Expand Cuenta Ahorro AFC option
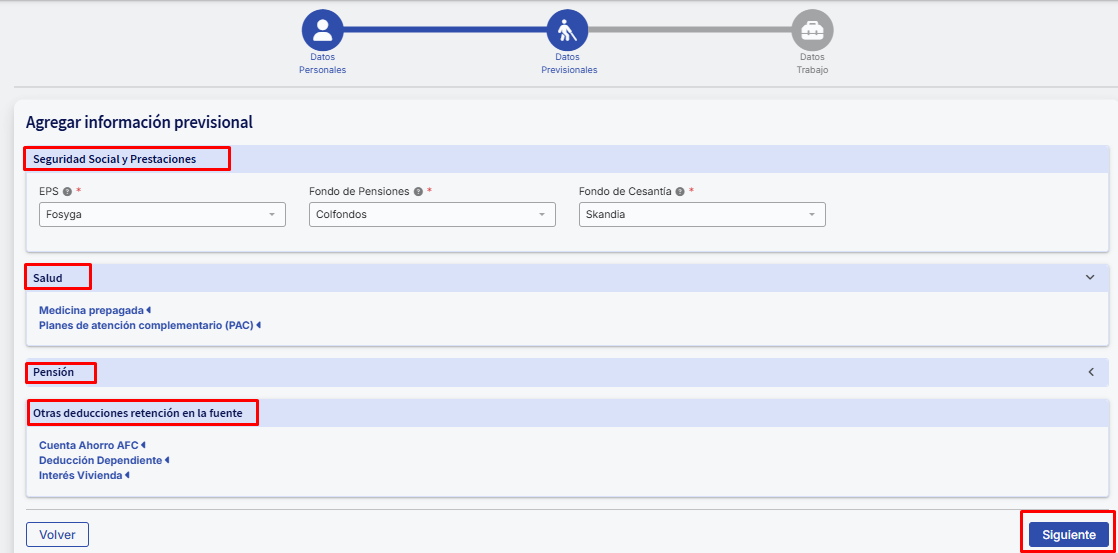 92,445
